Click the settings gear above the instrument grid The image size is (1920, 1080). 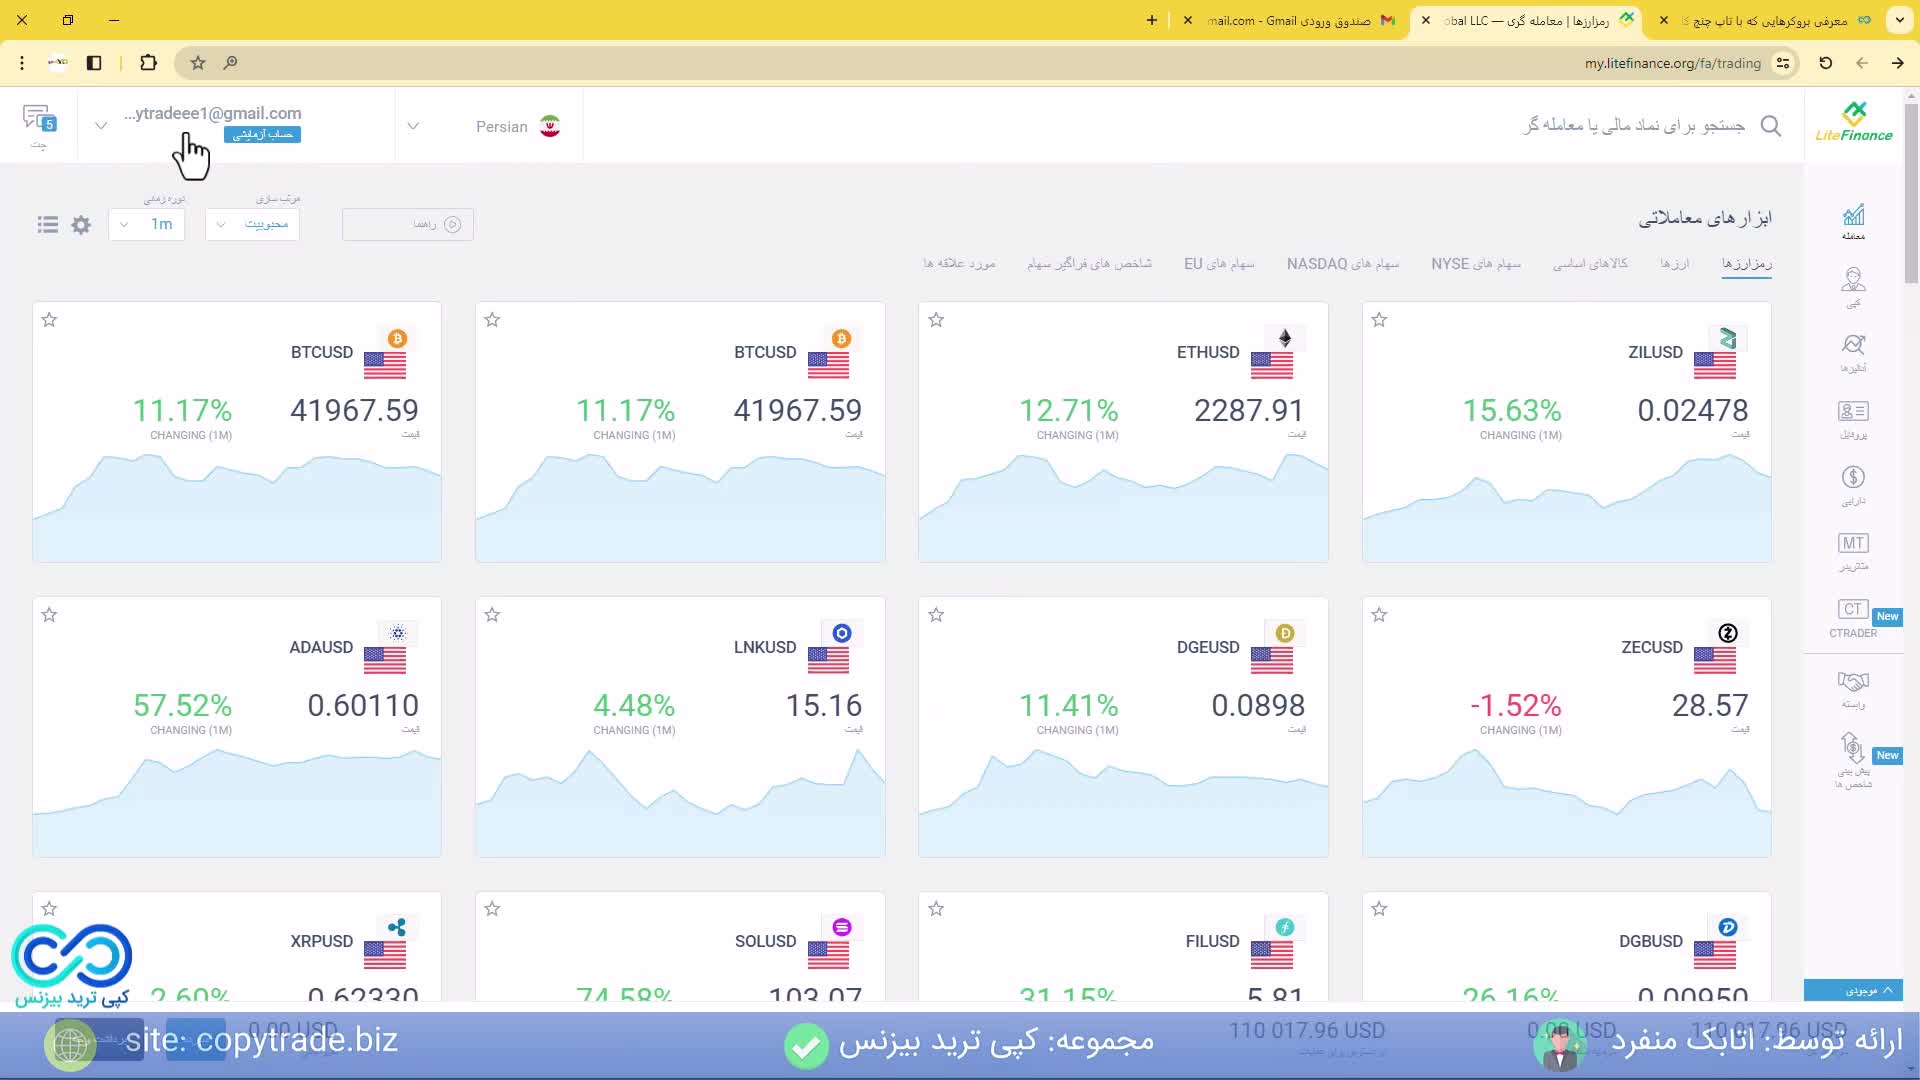click(81, 225)
